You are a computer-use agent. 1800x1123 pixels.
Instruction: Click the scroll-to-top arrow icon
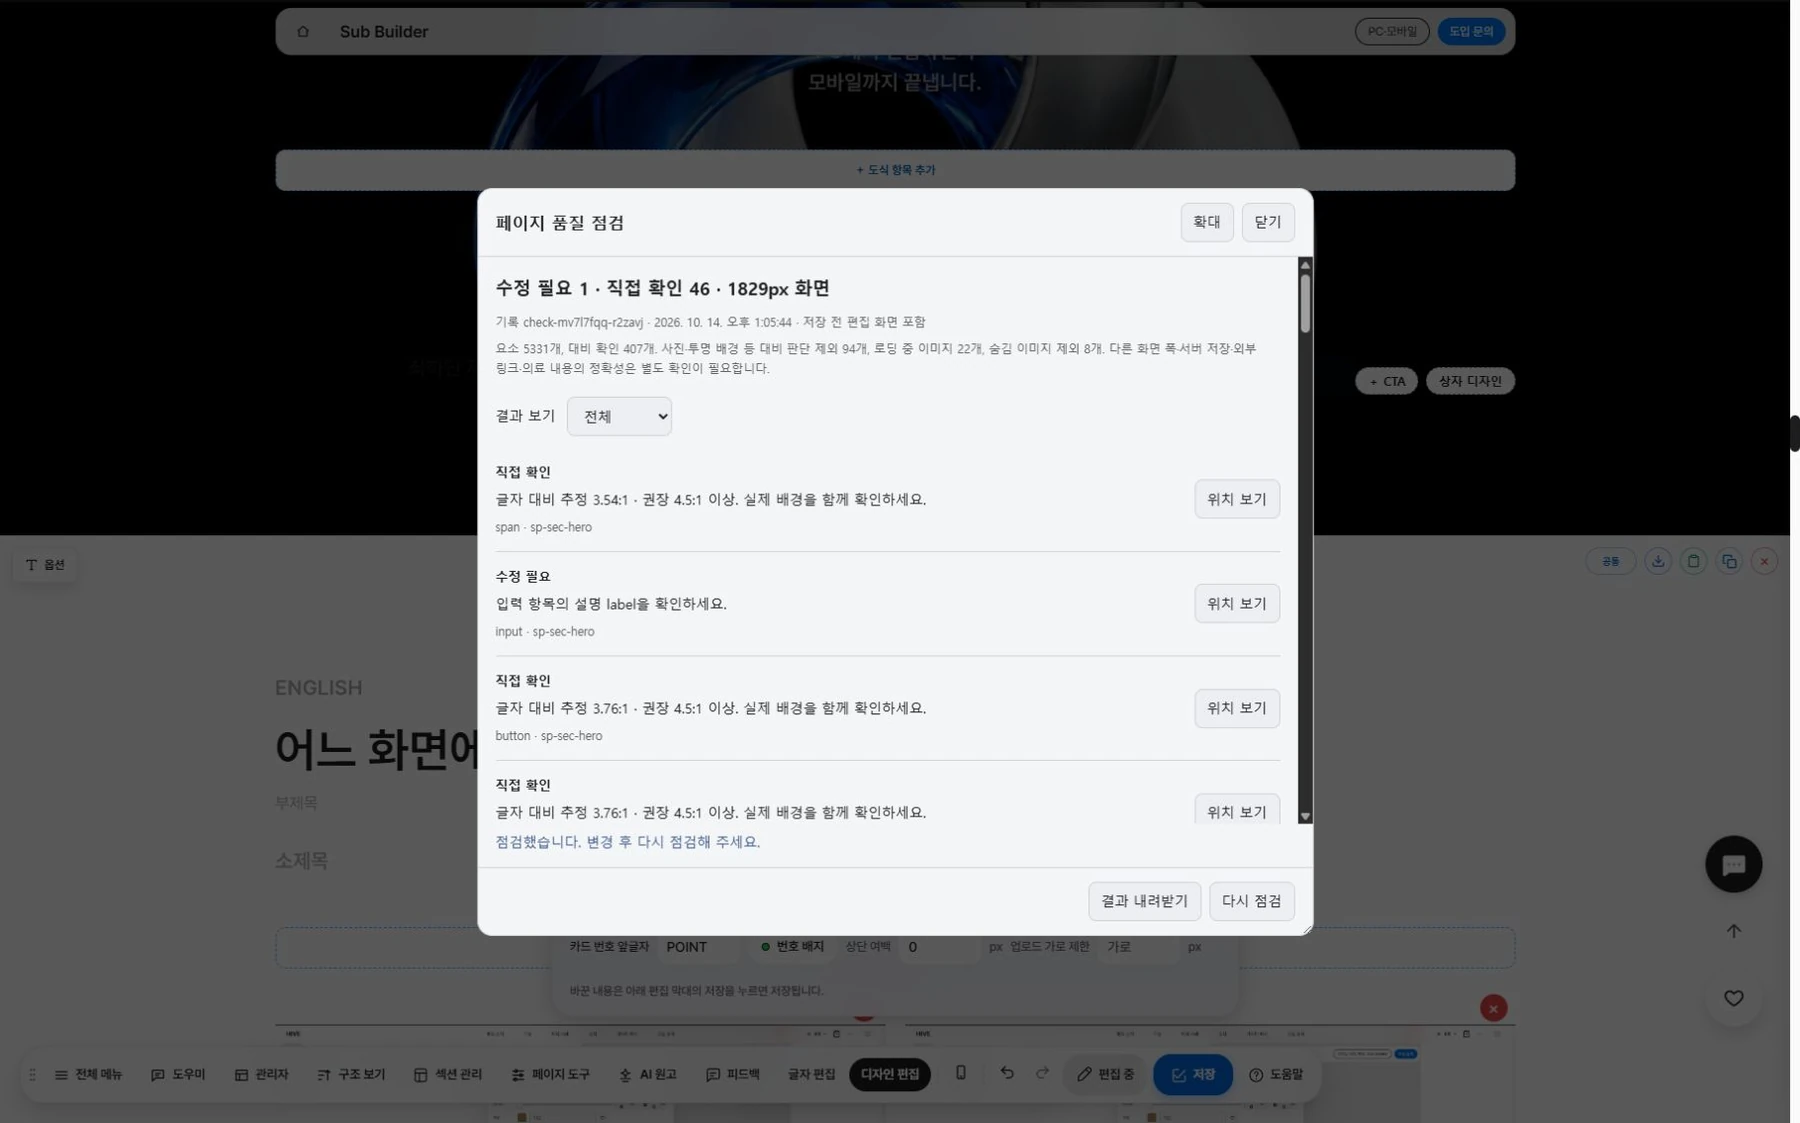click(1733, 931)
